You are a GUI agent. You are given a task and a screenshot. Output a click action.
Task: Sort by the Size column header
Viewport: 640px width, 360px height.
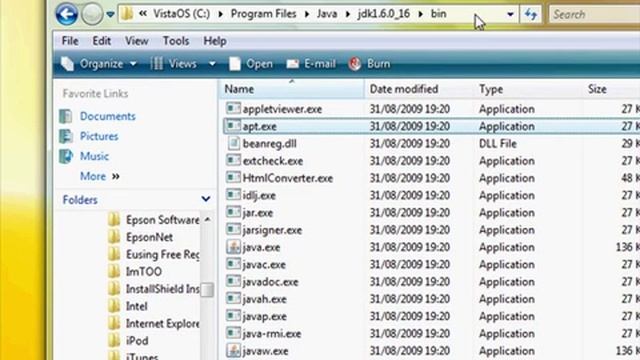pyautogui.click(x=611, y=89)
